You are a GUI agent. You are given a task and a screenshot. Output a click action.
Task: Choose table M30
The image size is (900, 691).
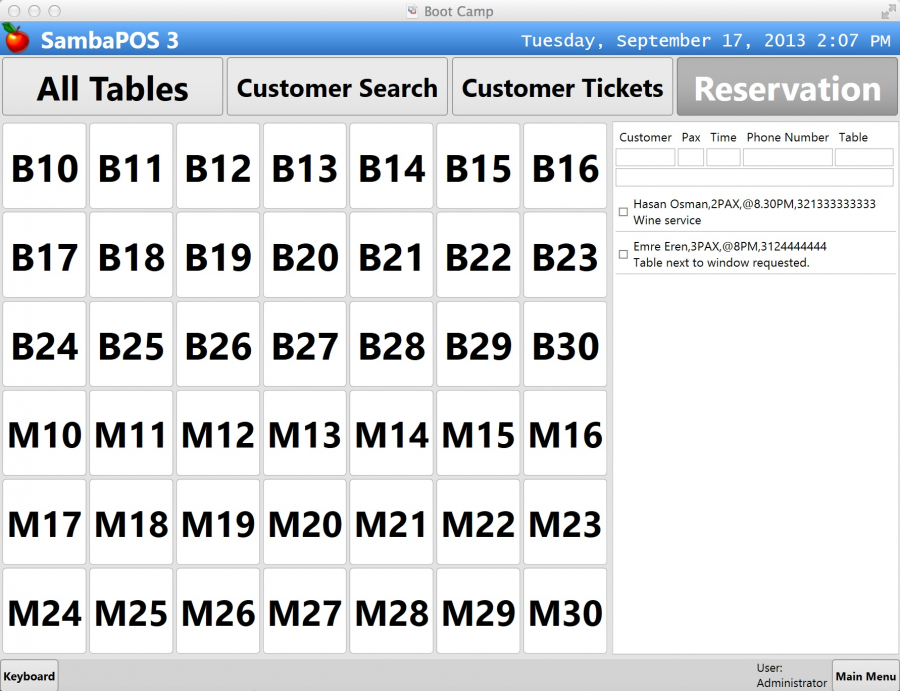pyautogui.click(x=565, y=612)
